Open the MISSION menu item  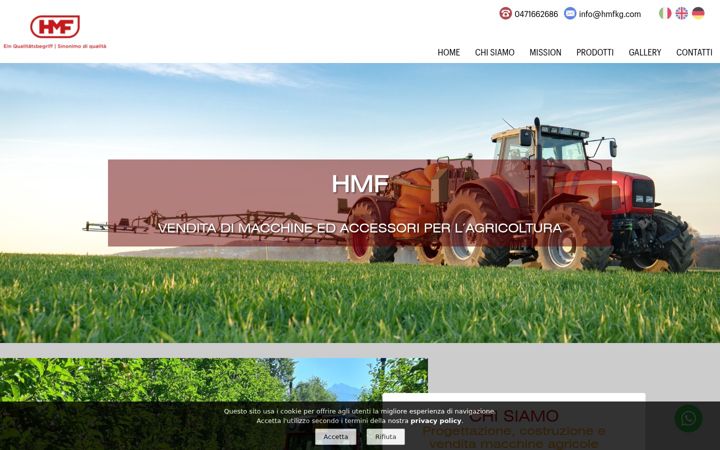[545, 52]
